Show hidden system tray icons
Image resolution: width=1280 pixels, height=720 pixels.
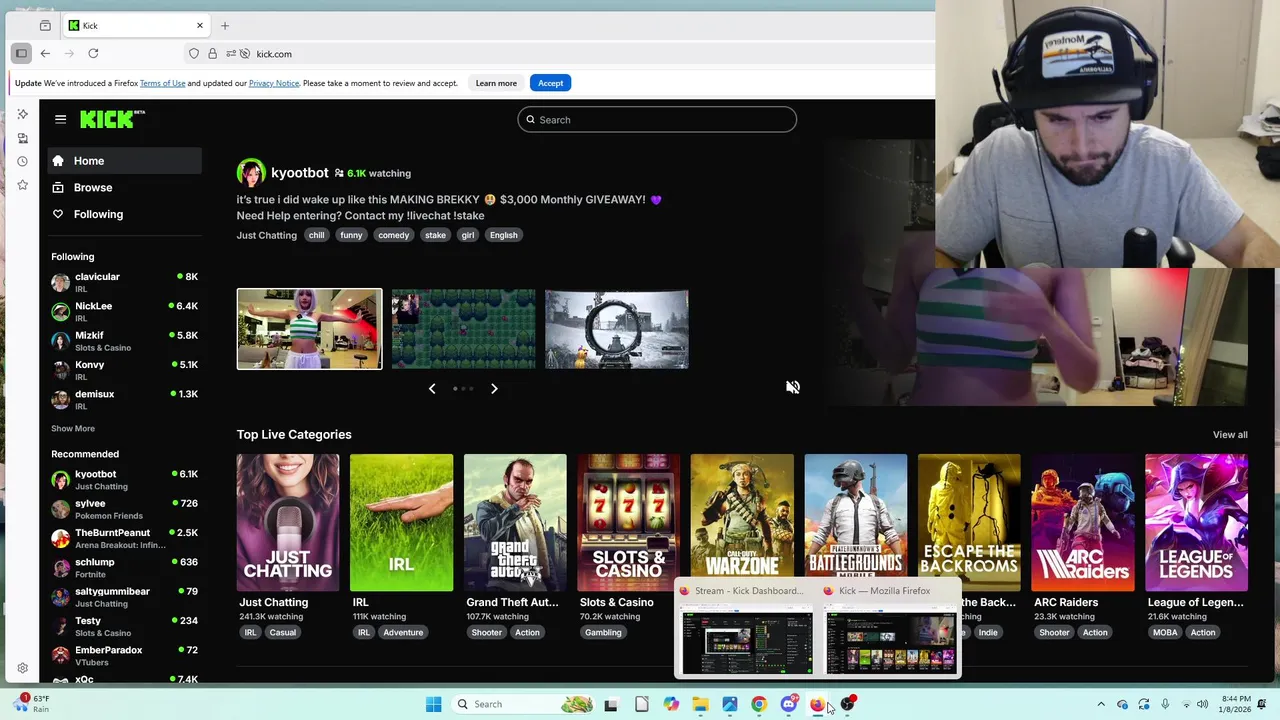click(1101, 704)
